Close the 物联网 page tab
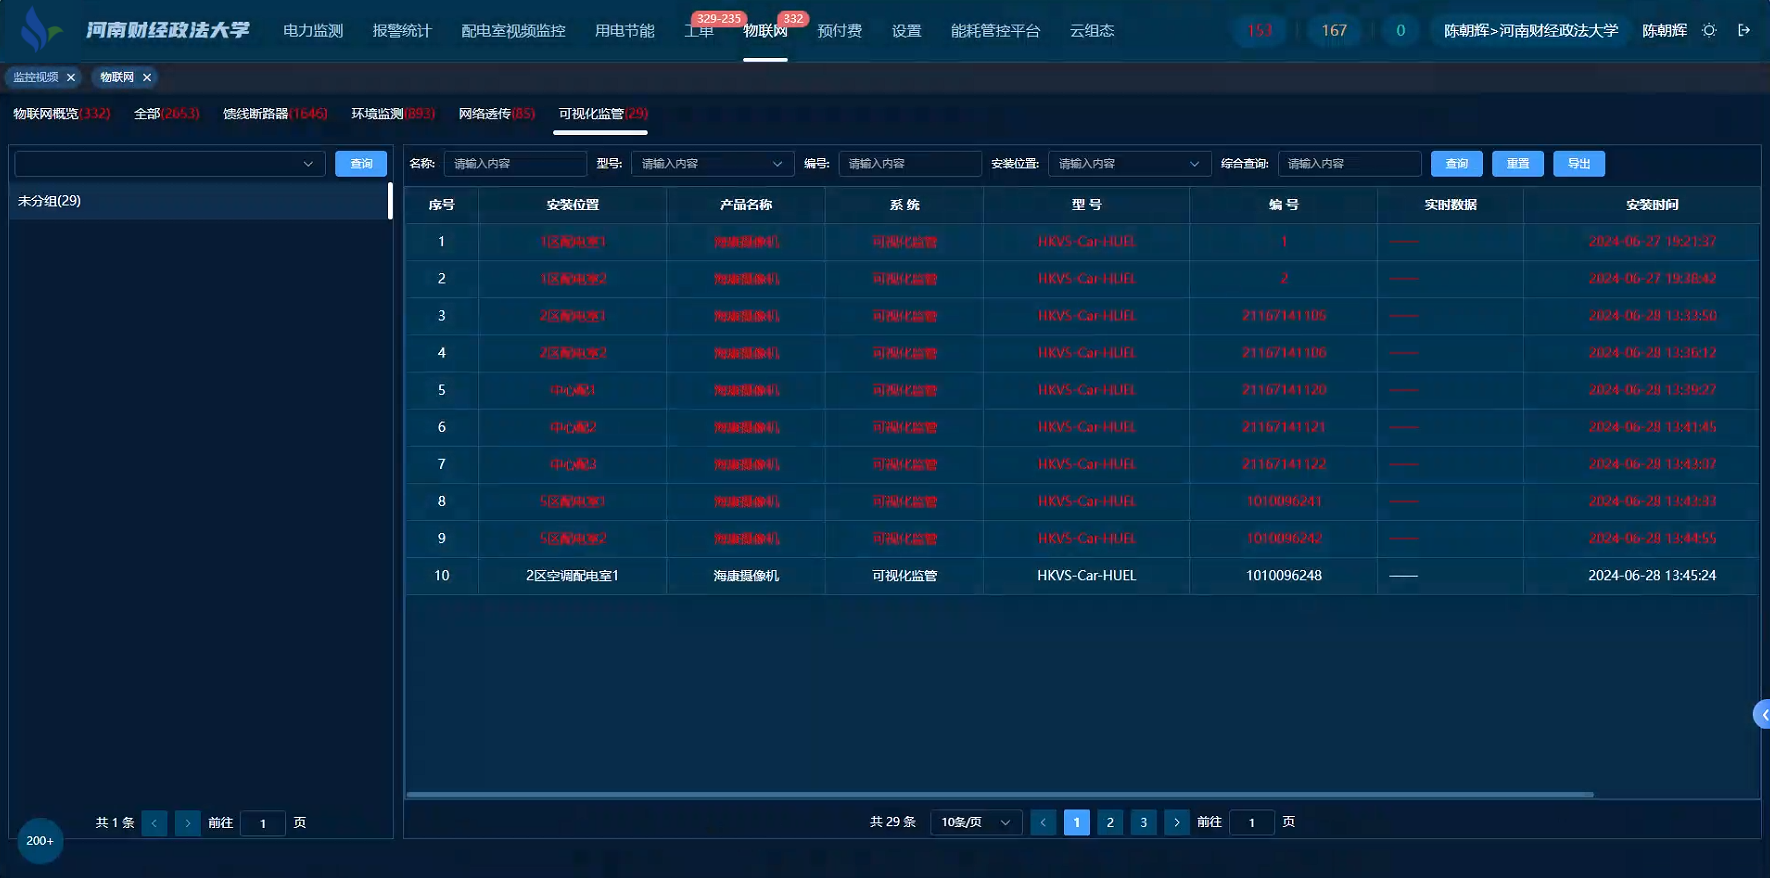The height and width of the screenshot is (878, 1770). [147, 77]
